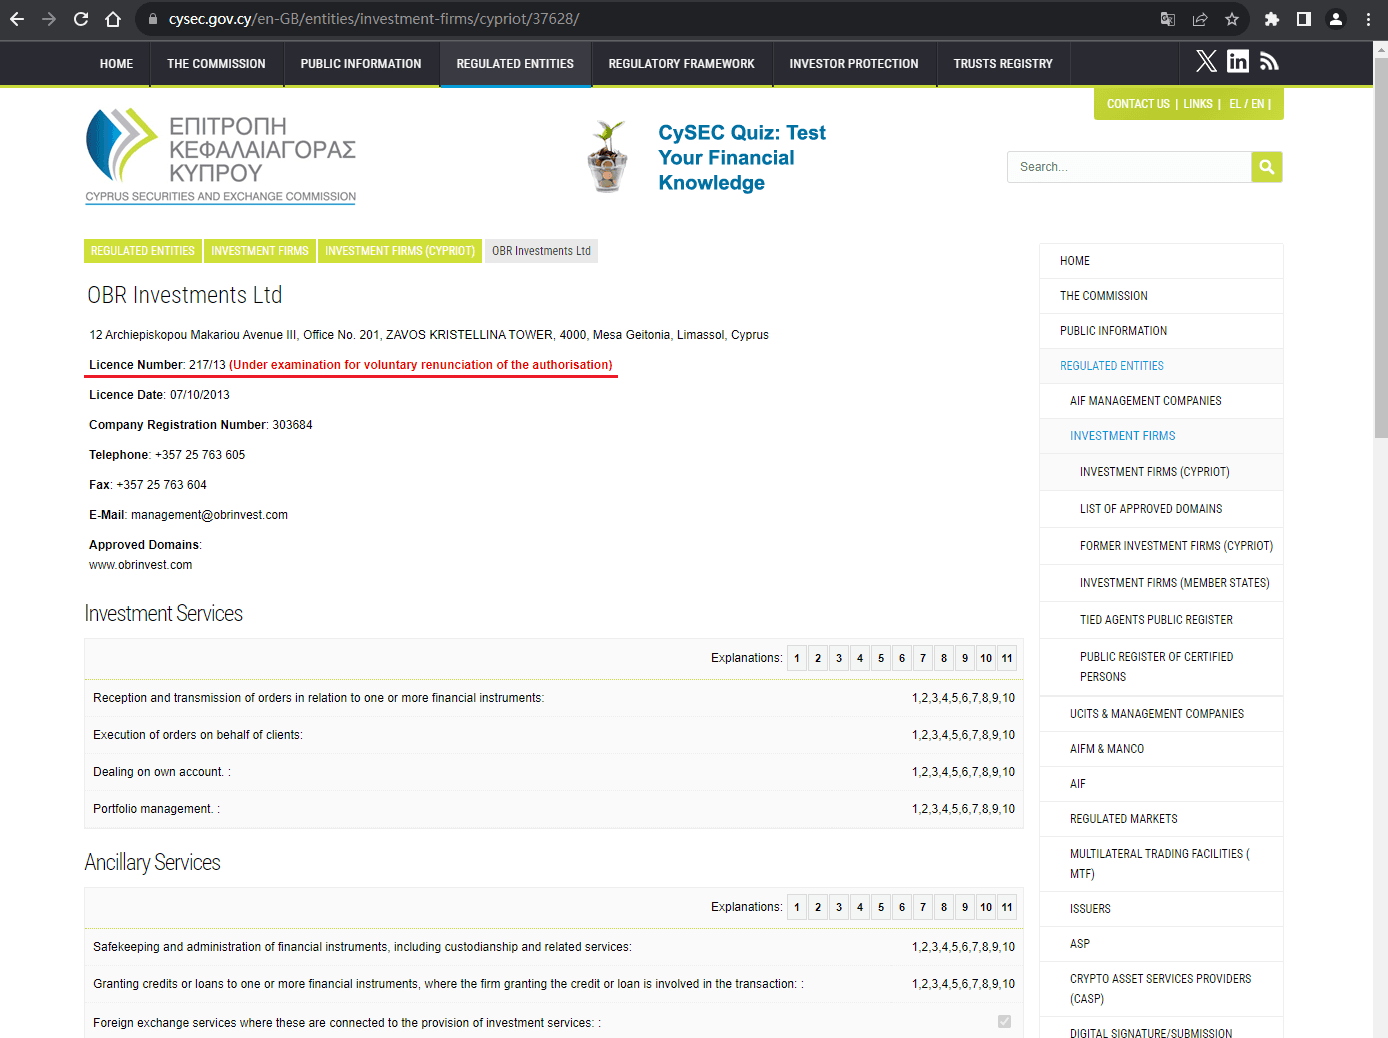1388x1038 pixels.
Task: Open the browser extensions puzzle icon
Action: (1272, 19)
